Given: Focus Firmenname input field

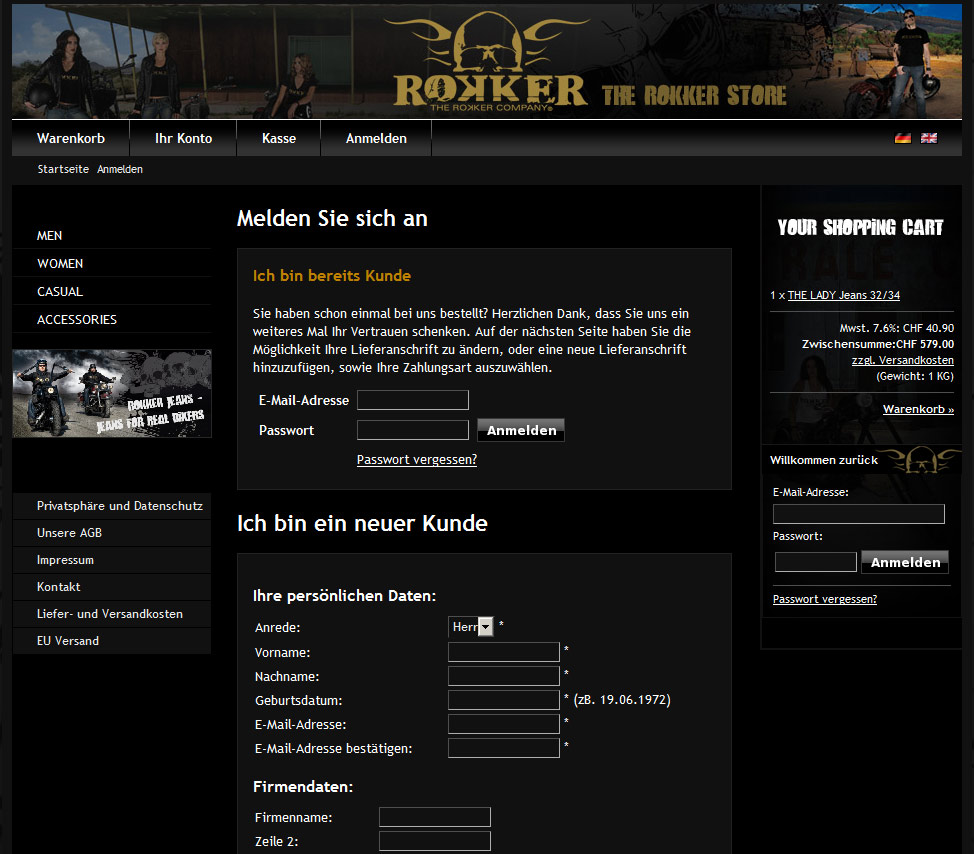Looking at the screenshot, I should pos(435,817).
